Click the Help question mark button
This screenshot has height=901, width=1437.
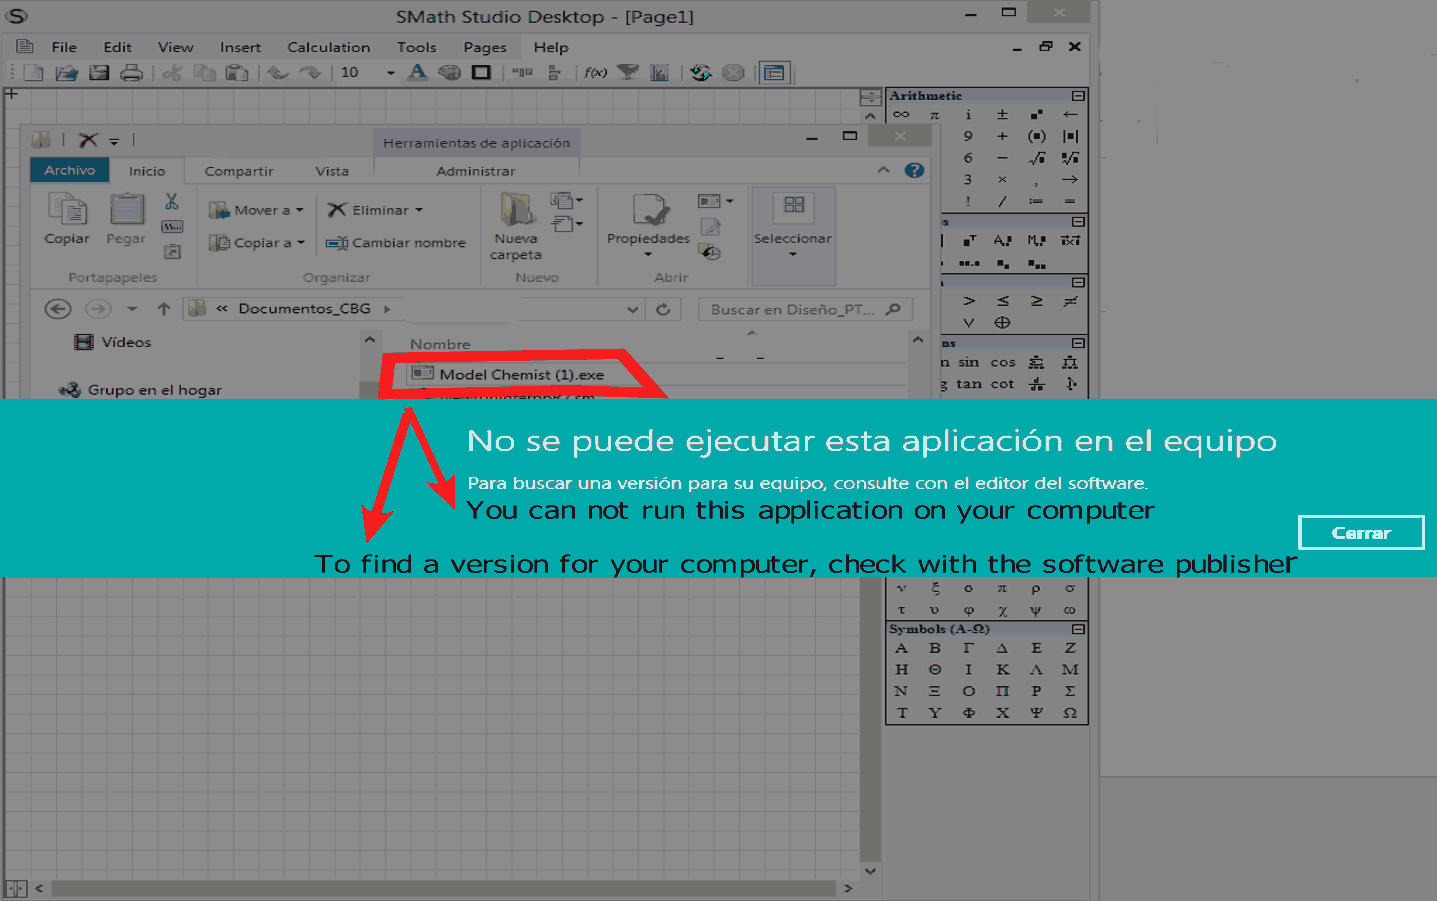[913, 169]
